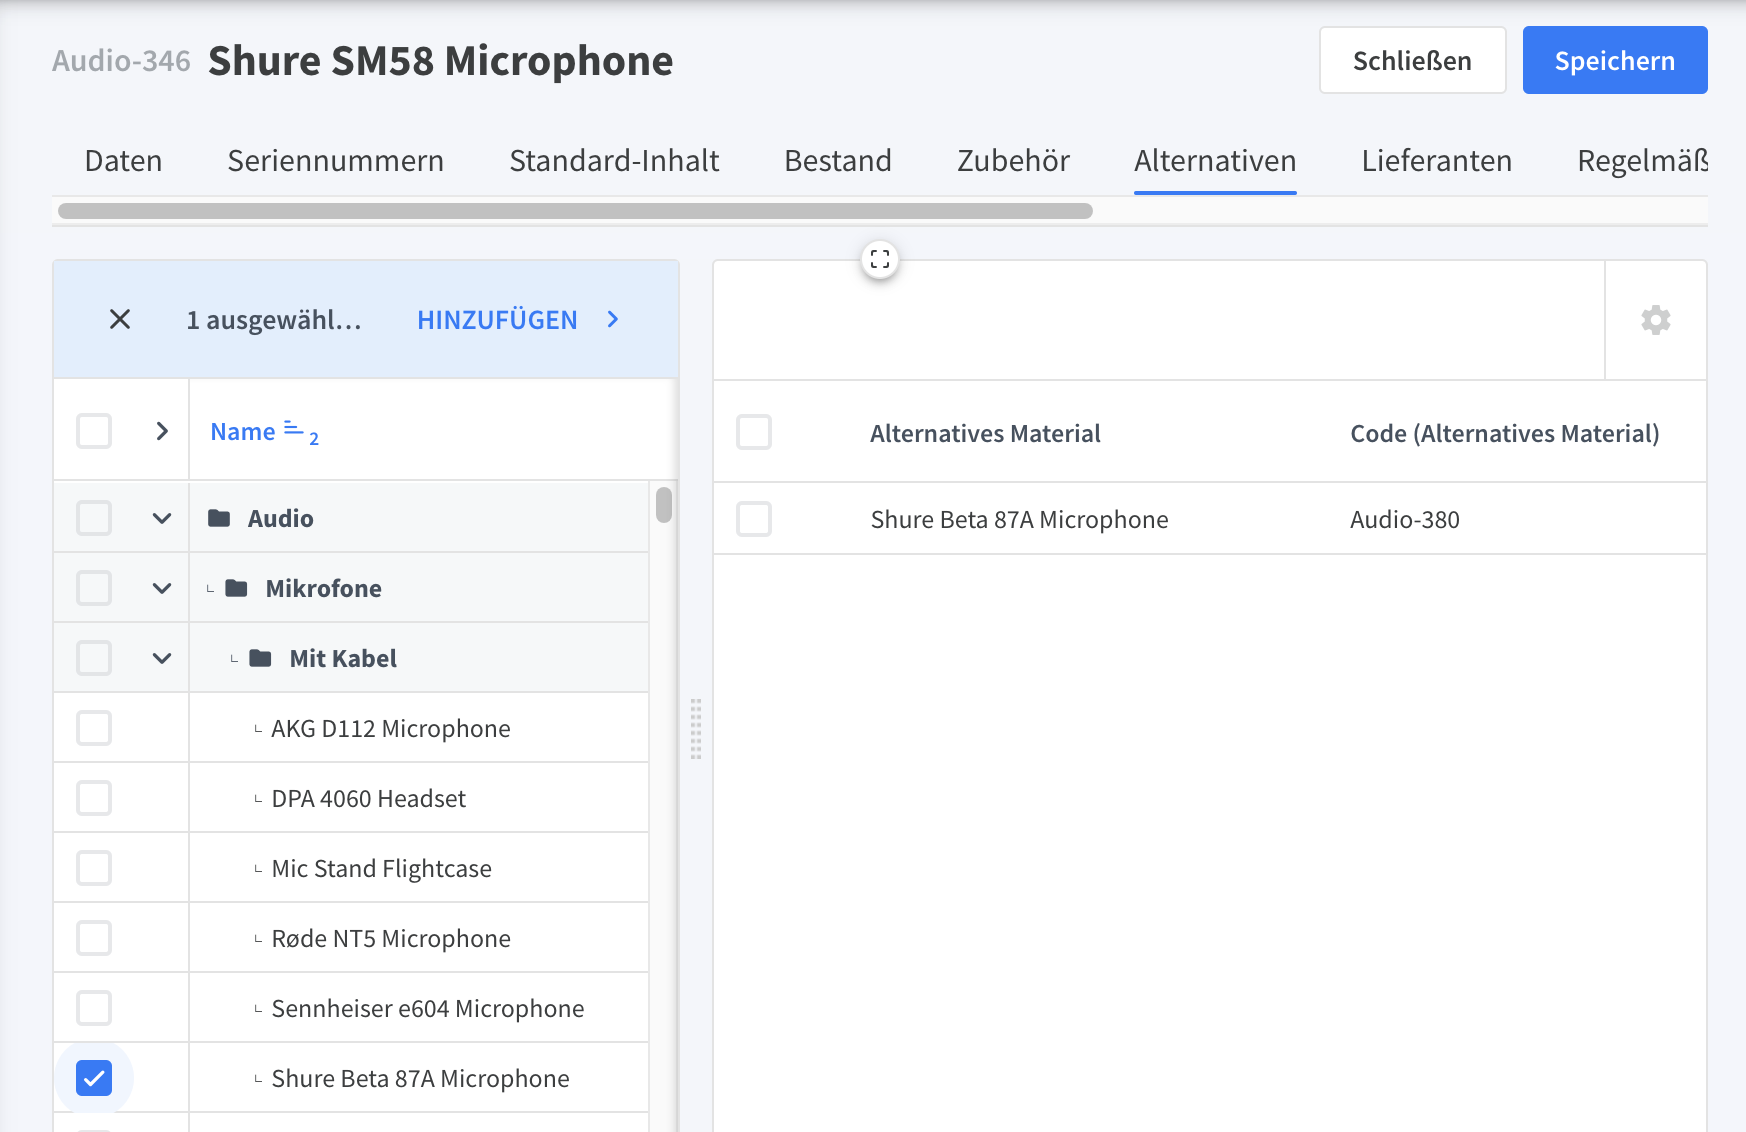The width and height of the screenshot is (1746, 1132).
Task: Open the Zubehör tab
Action: (x=1013, y=161)
